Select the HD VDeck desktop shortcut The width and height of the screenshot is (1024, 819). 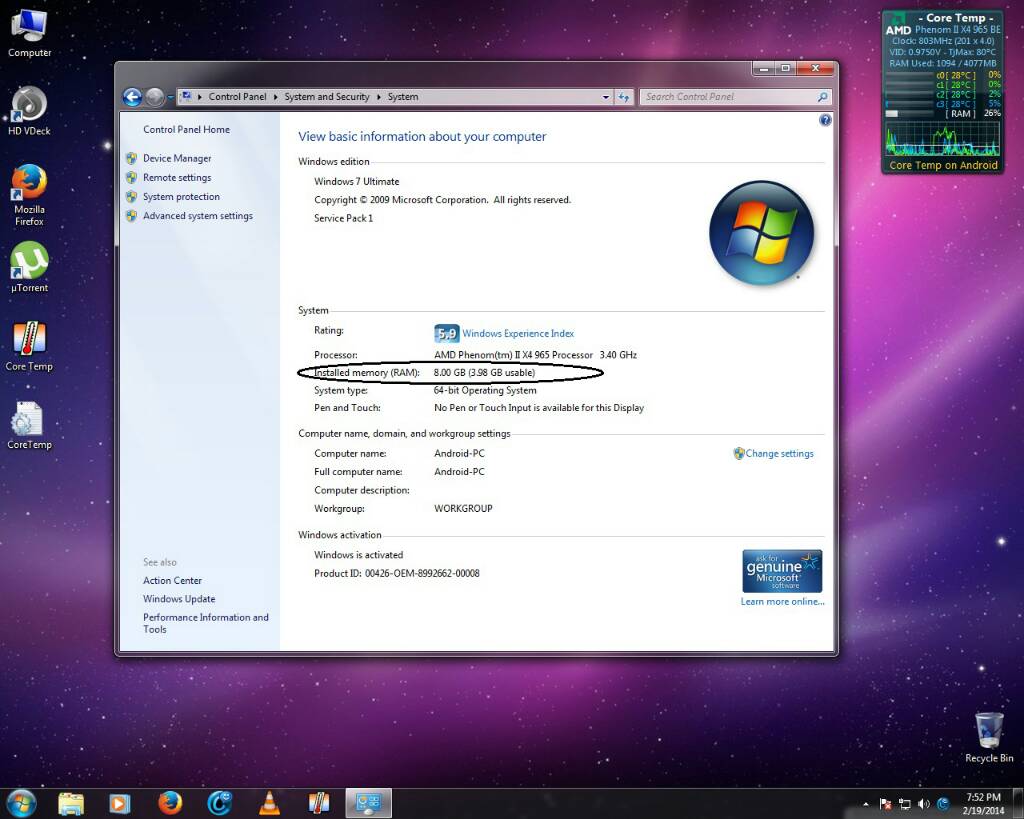[x=29, y=111]
